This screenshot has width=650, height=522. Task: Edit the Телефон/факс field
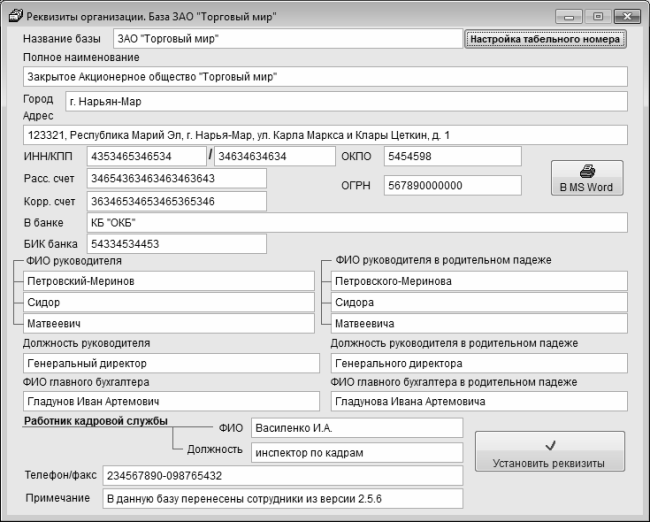point(283,476)
